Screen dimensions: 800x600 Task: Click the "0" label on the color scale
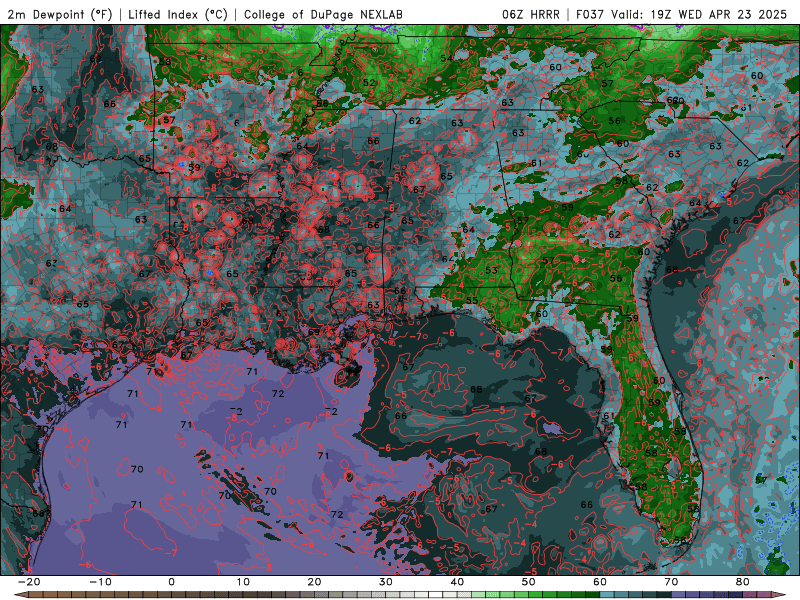click(171, 582)
